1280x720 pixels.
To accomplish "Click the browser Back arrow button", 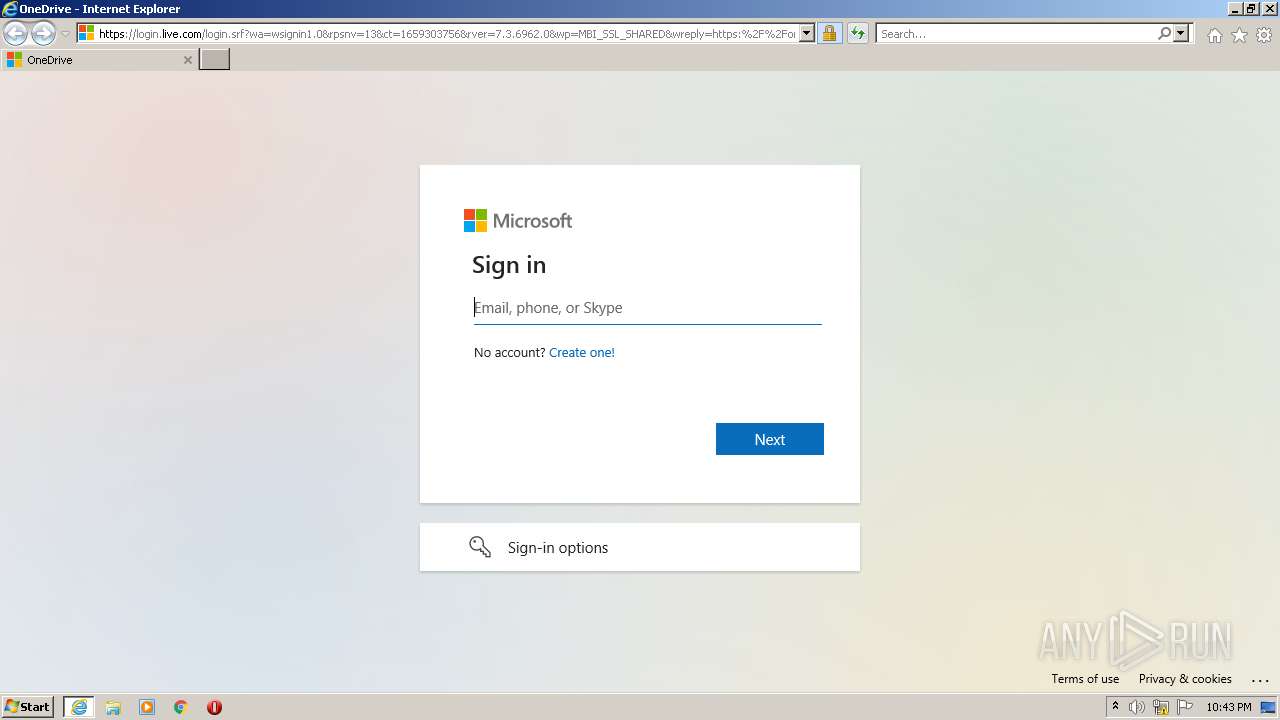I will [x=15, y=34].
